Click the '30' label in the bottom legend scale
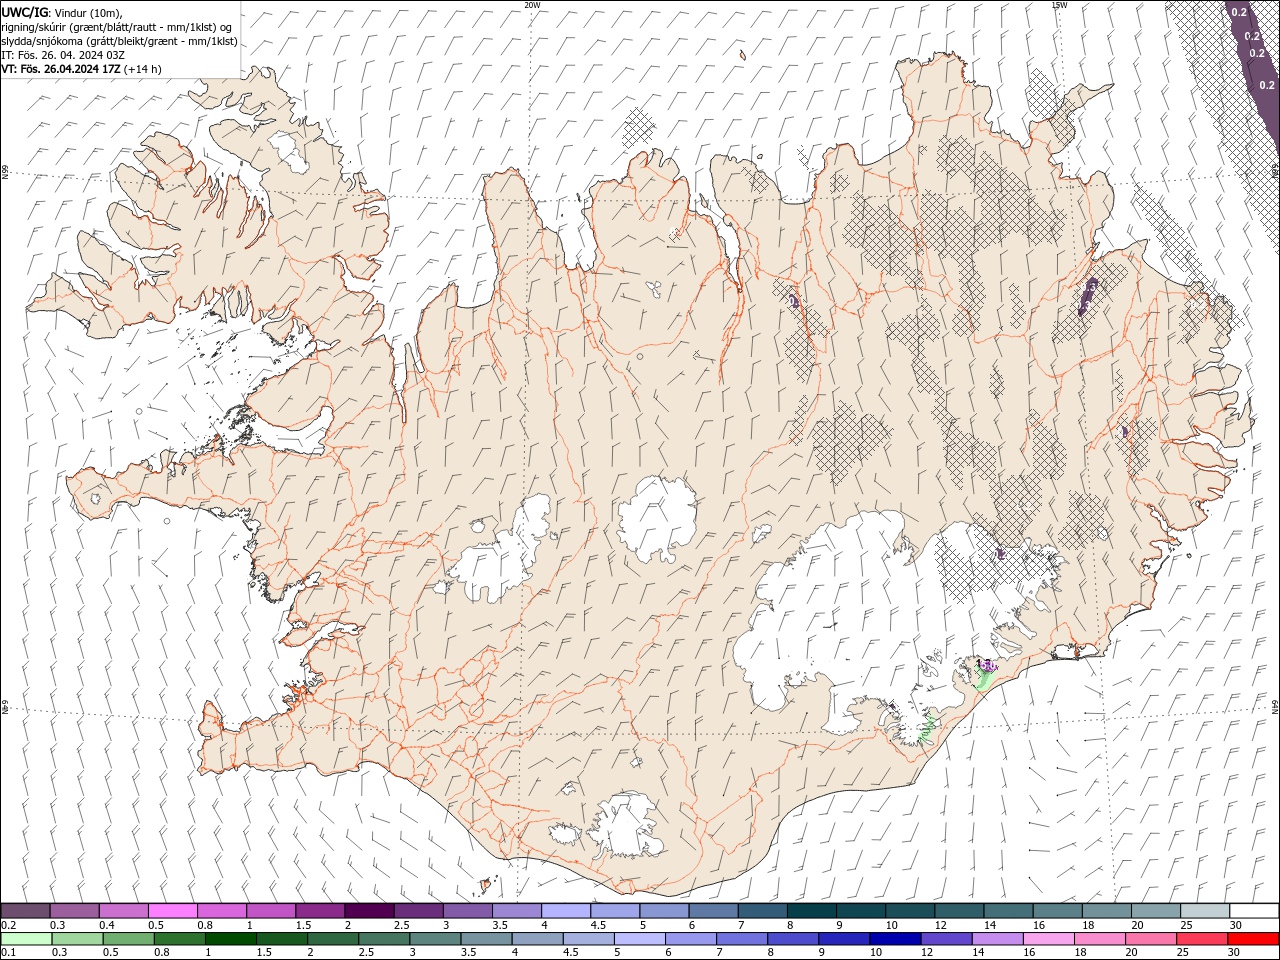This screenshot has width=1280, height=960. [x=1234, y=953]
